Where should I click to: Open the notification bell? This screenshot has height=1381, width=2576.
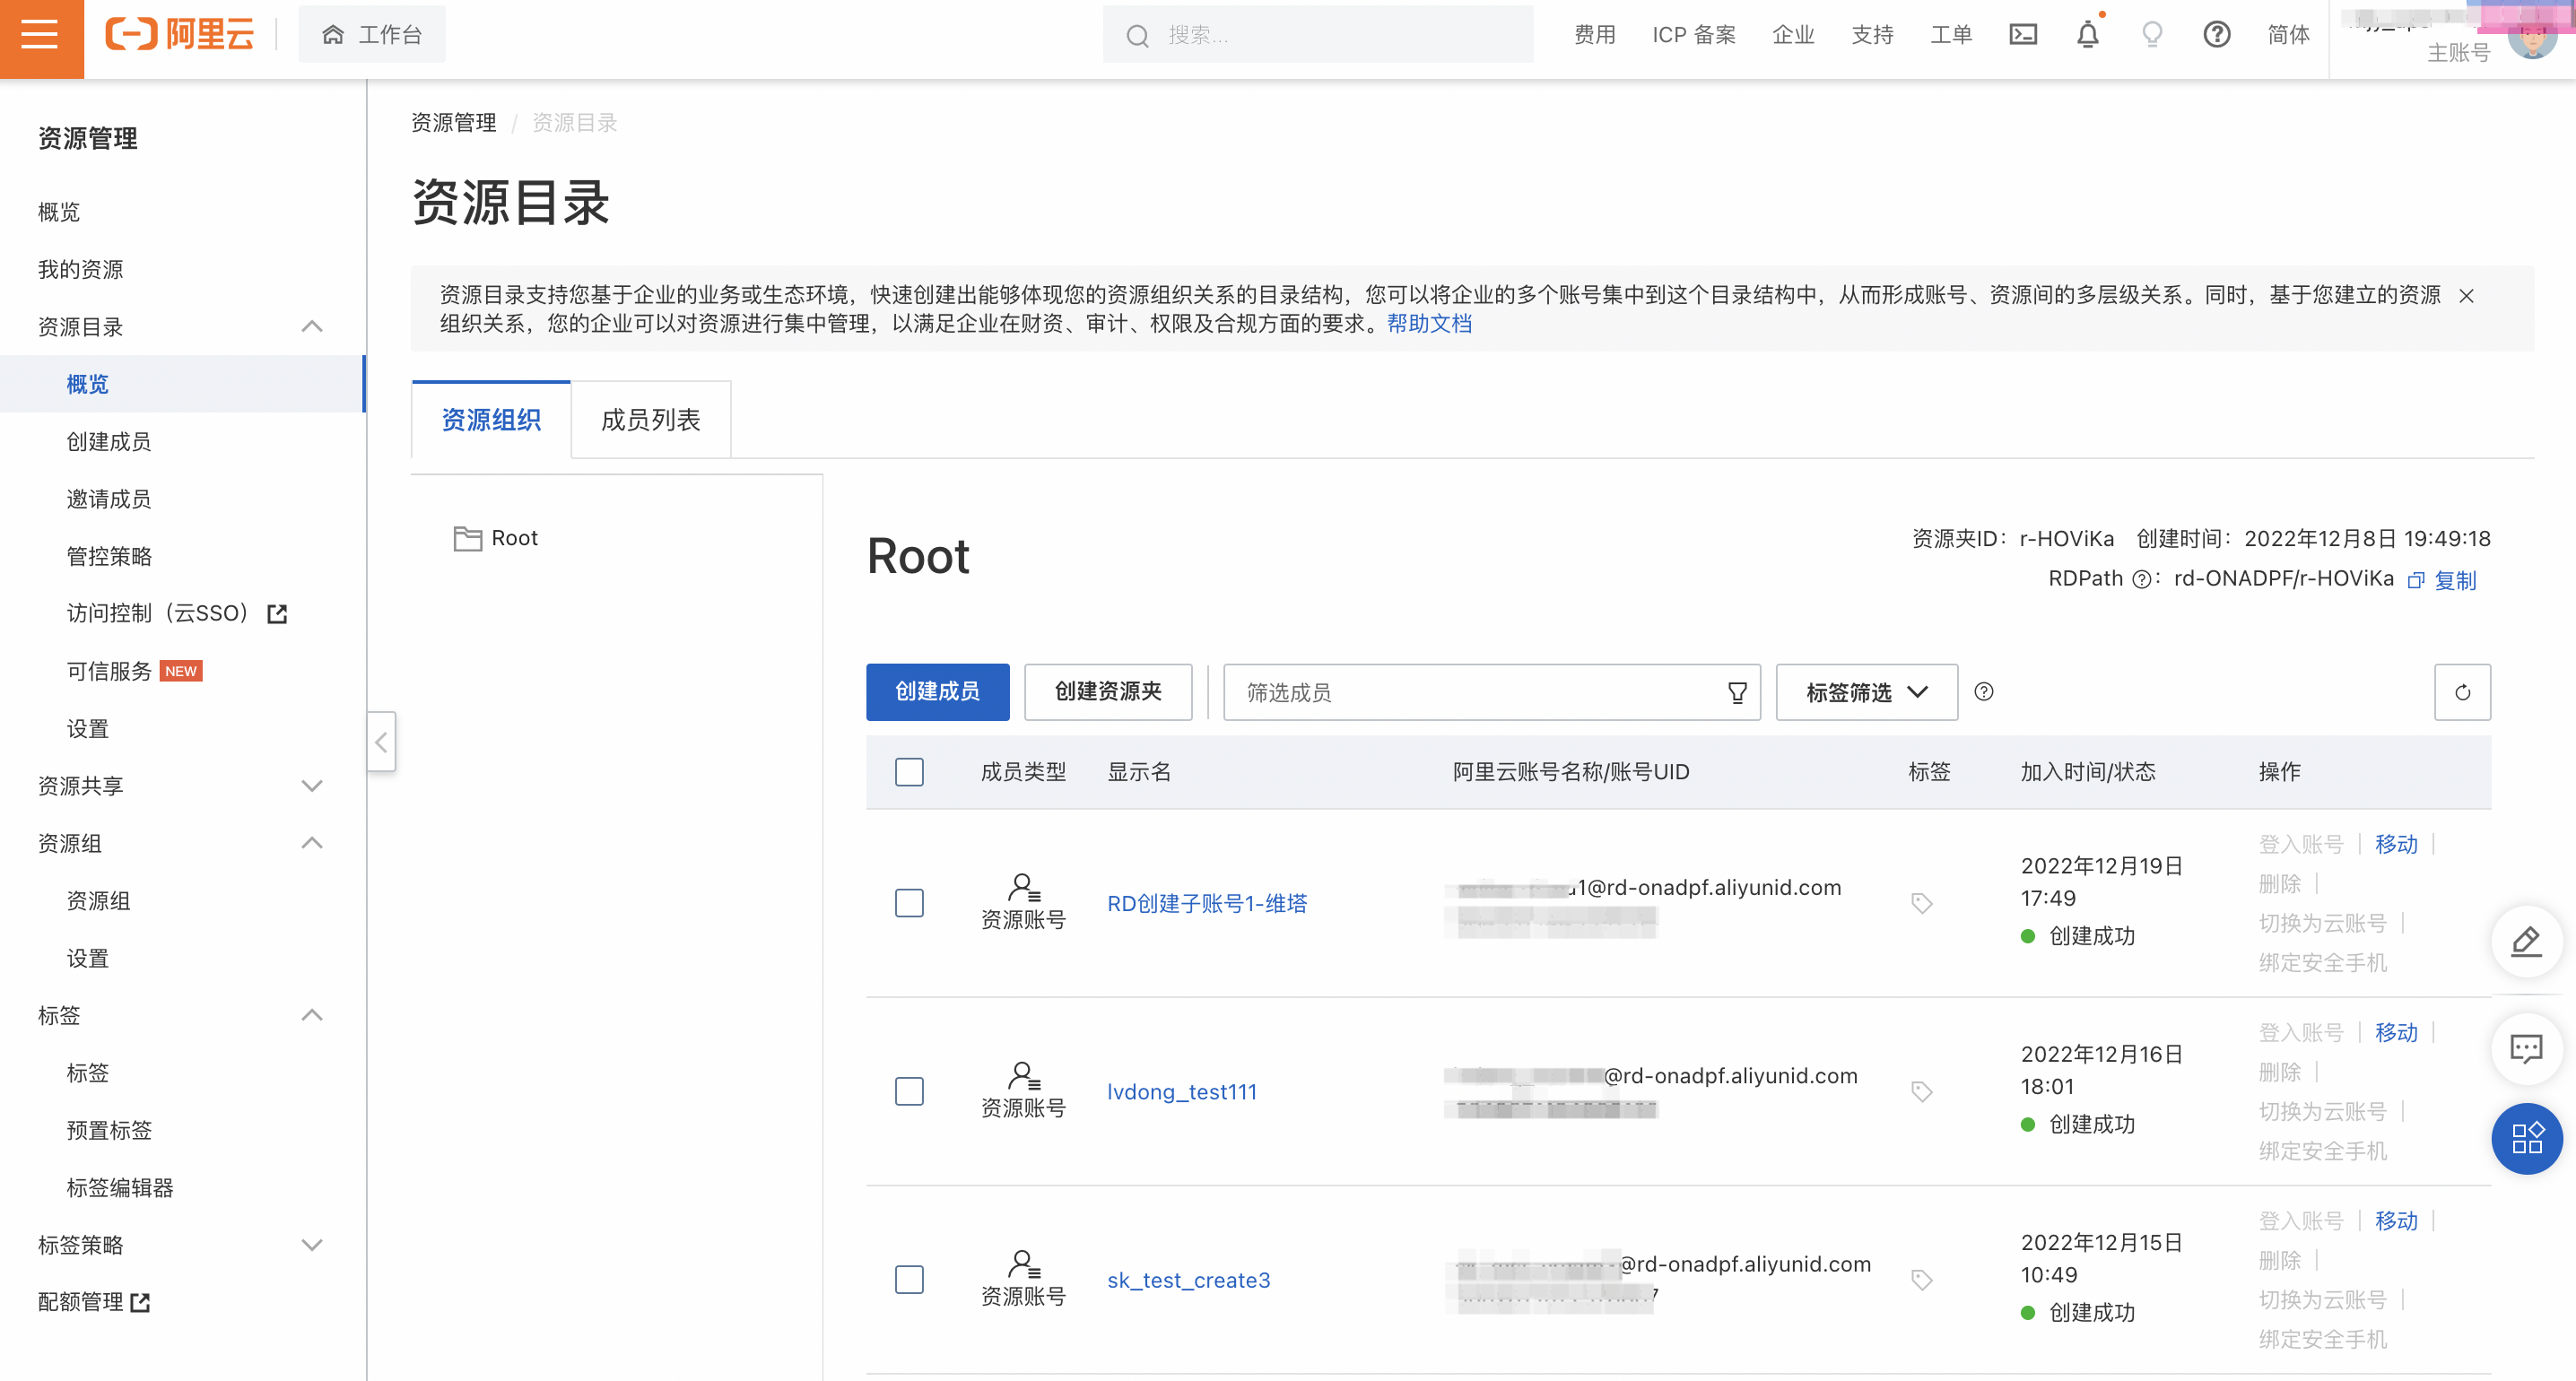2087,36
